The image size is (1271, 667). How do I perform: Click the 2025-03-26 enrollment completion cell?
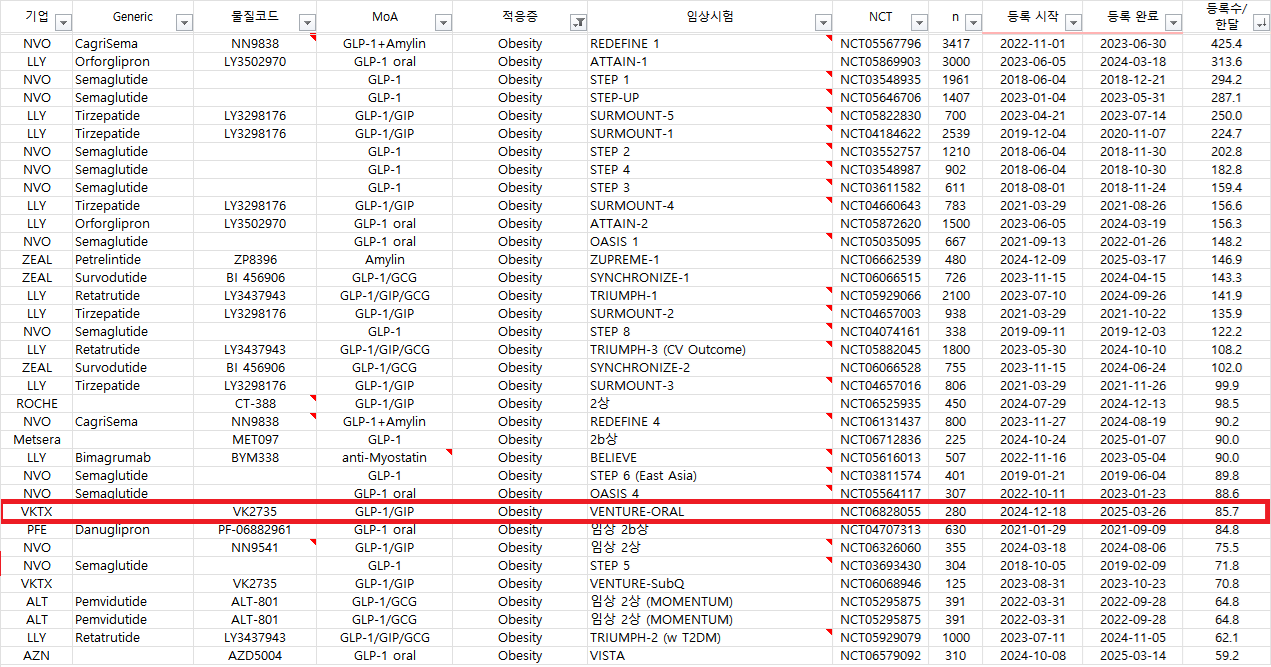[1133, 512]
